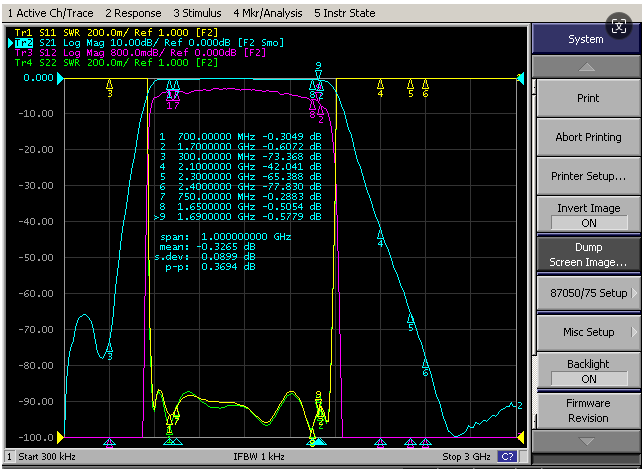Click the s.dev 0.0899 dB statistic

205,257
